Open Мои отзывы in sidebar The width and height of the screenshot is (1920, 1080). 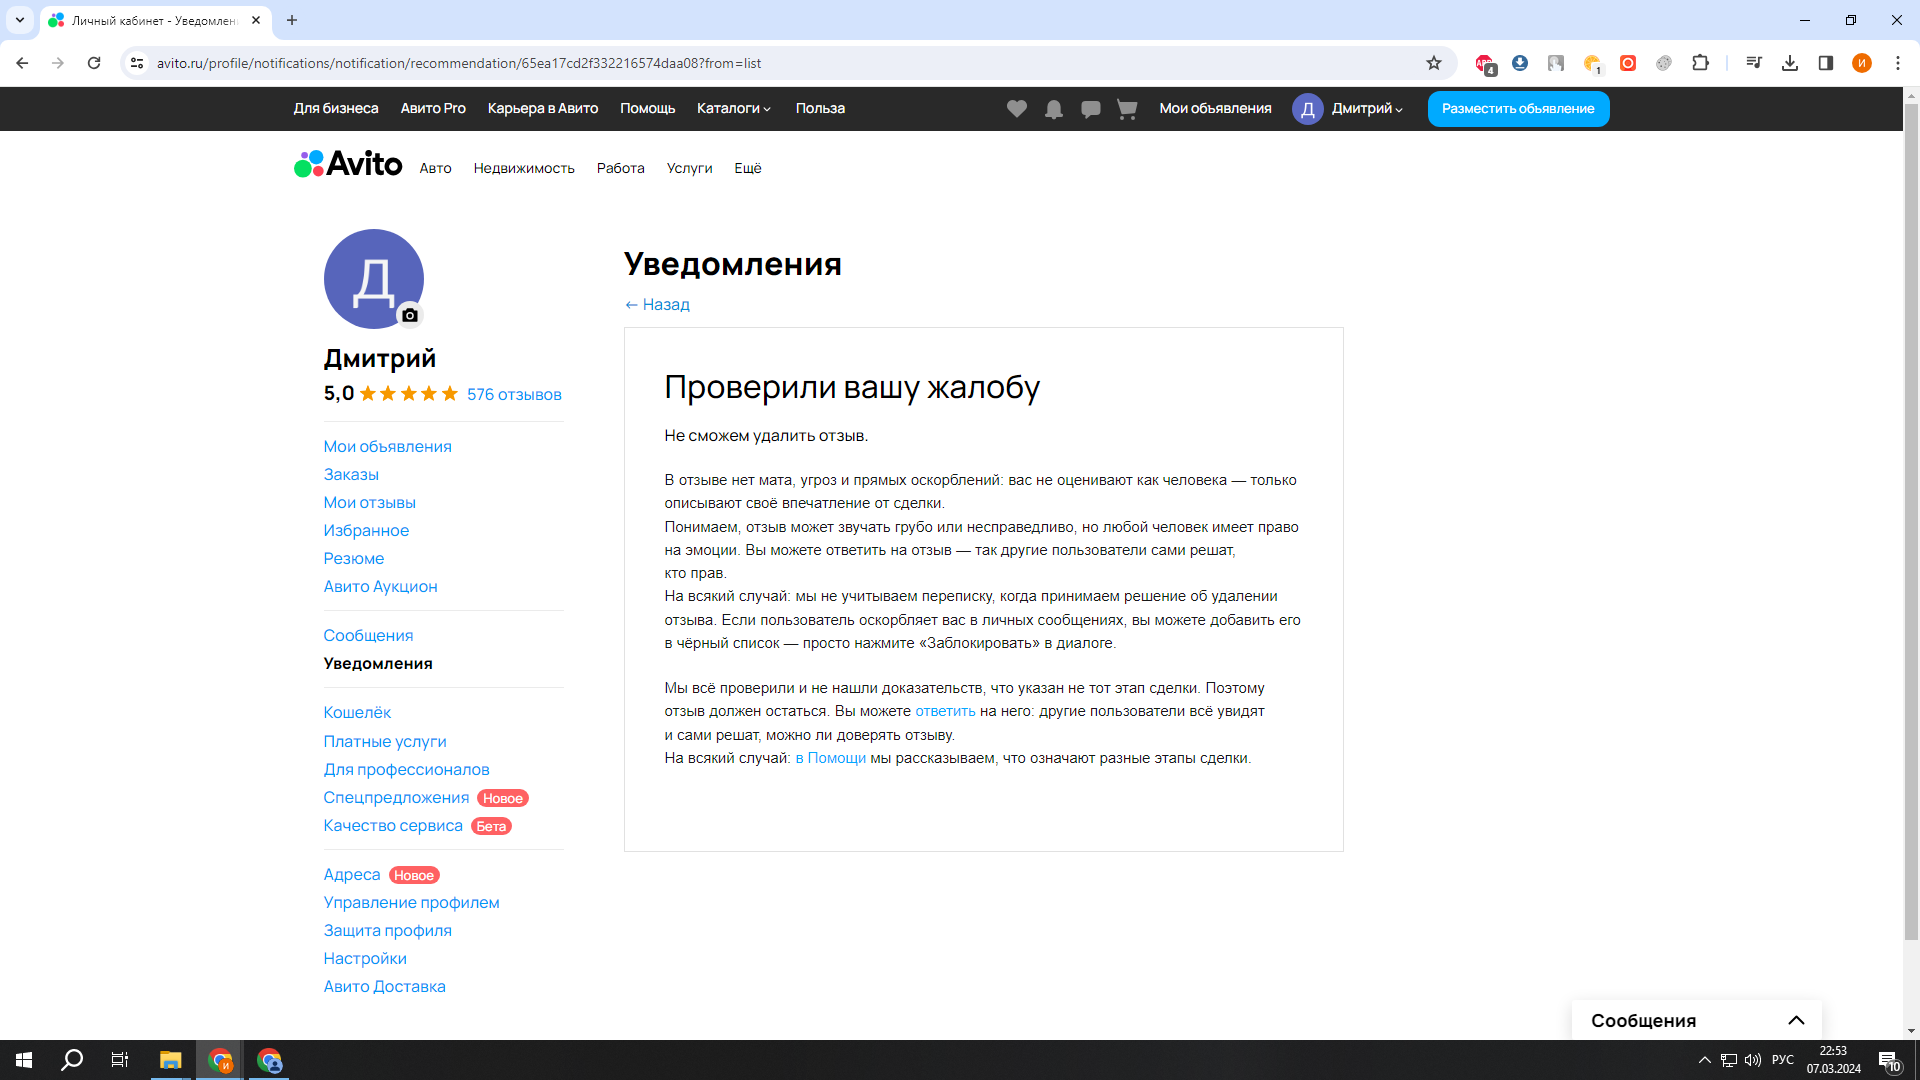point(369,503)
